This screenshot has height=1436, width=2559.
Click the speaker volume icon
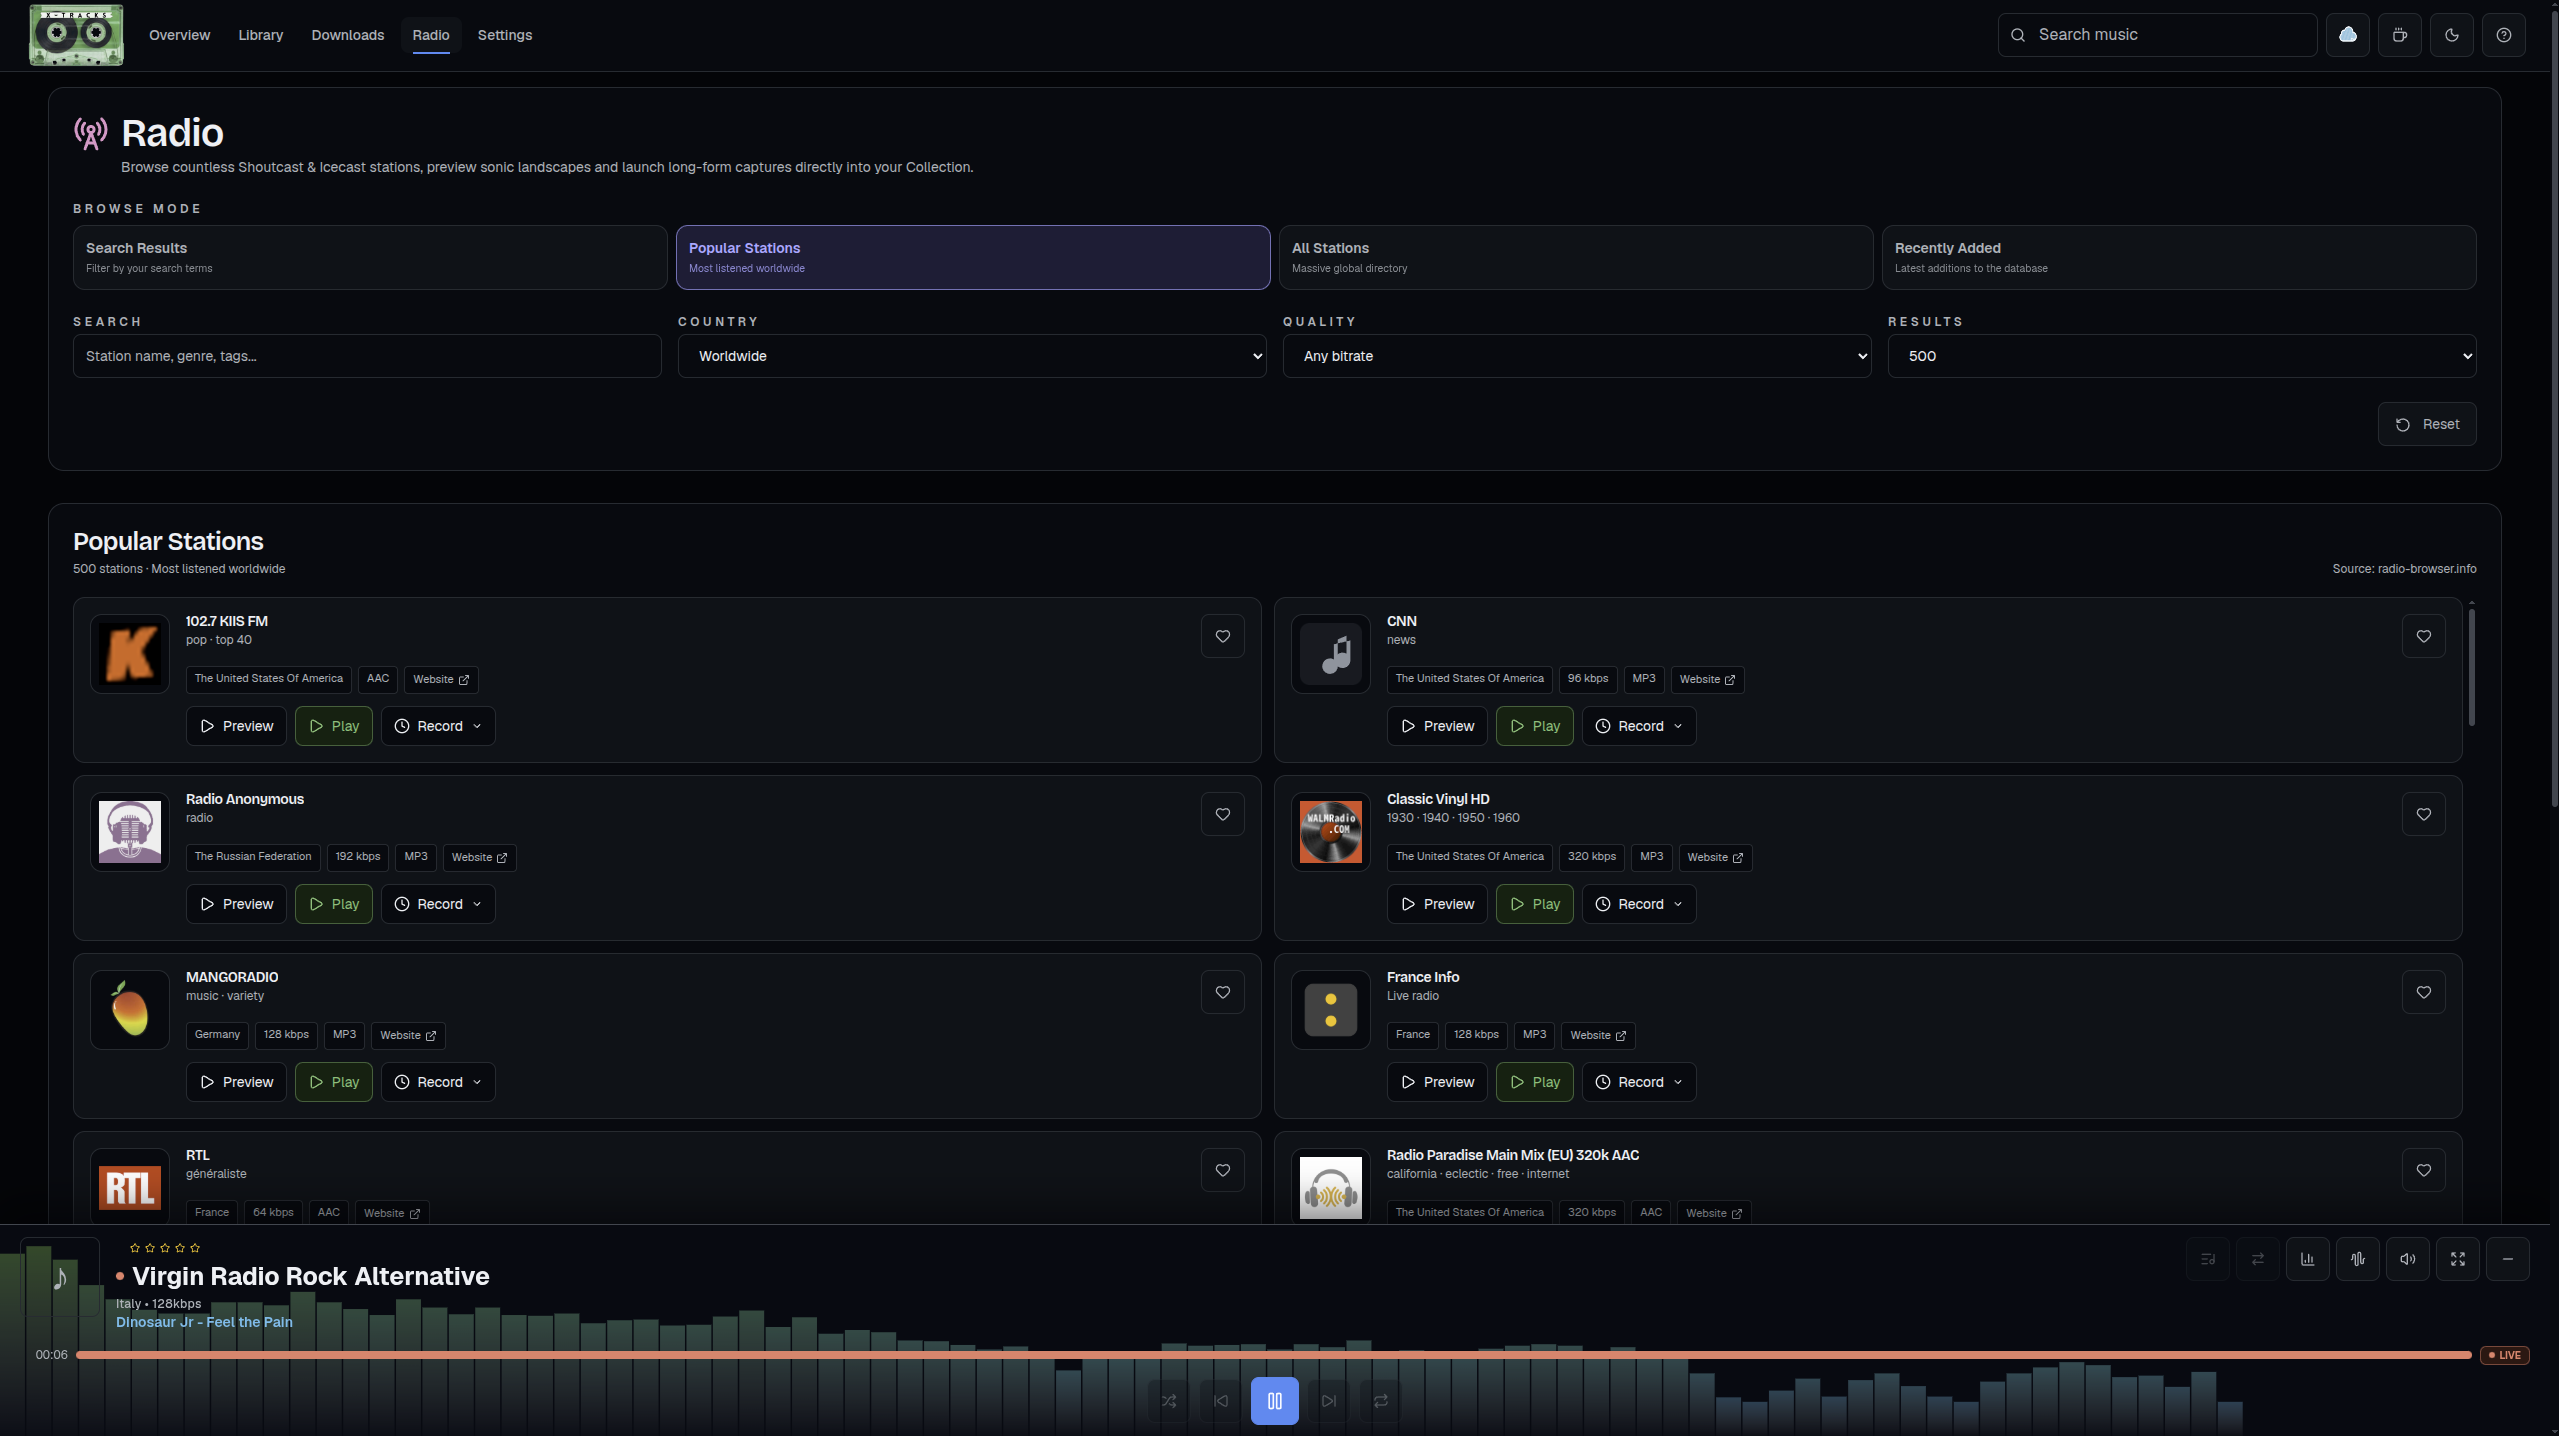(x=2408, y=1259)
